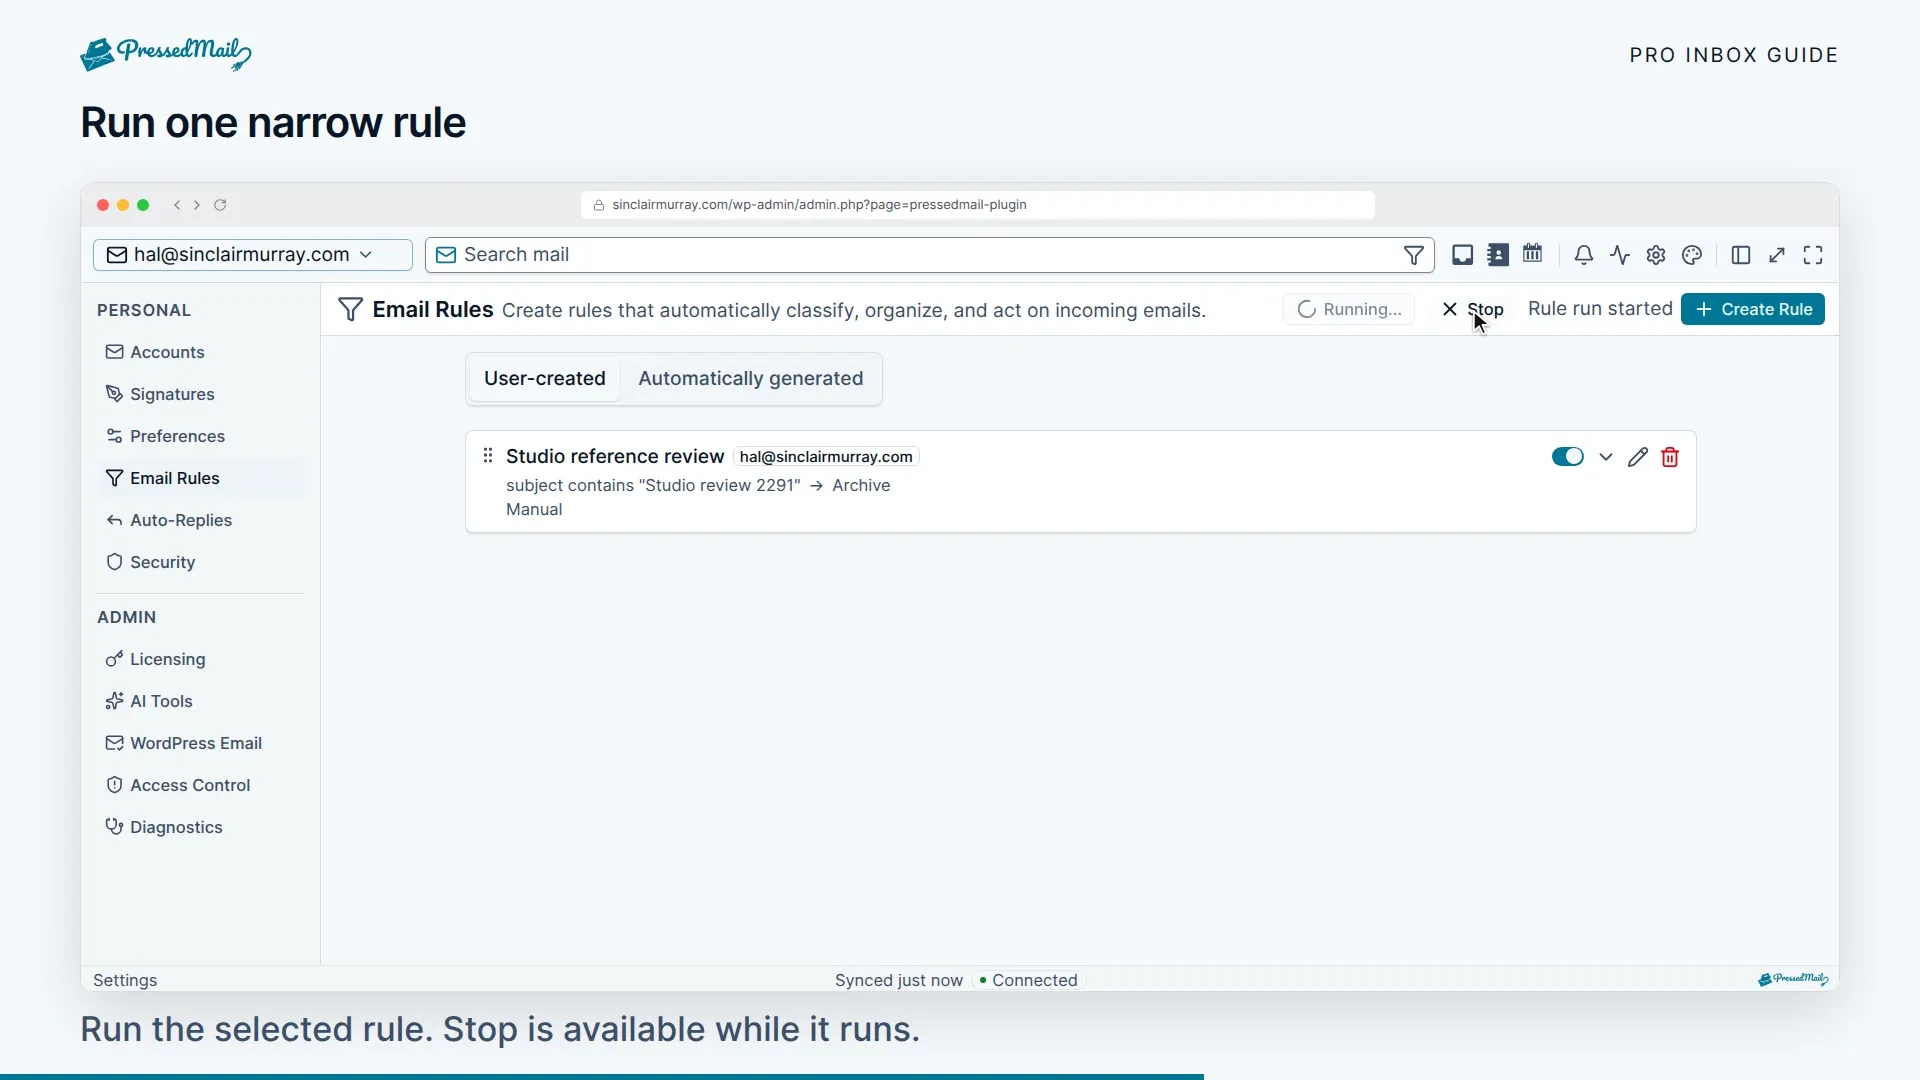1920x1080 pixels.
Task: Click the Connected status in footer
Action: click(x=1028, y=980)
